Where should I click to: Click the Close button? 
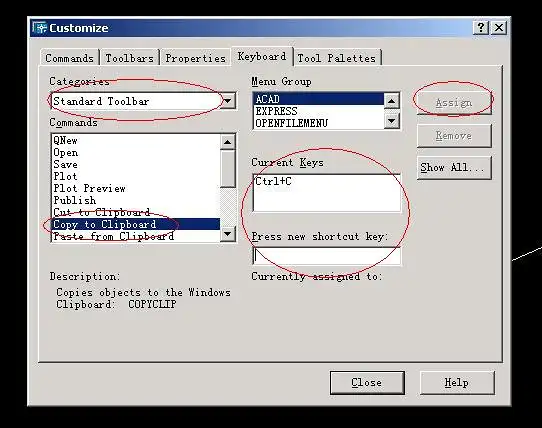(x=367, y=383)
